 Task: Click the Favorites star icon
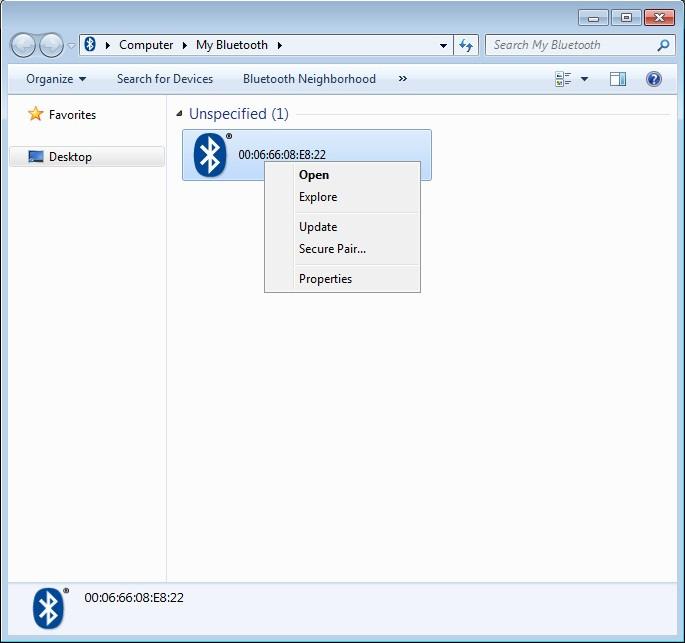[x=35, y=114]
